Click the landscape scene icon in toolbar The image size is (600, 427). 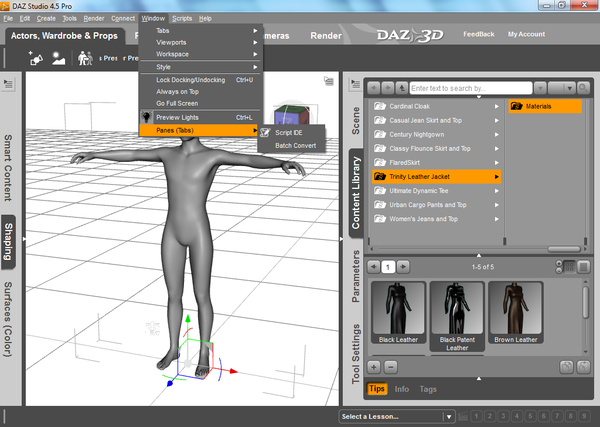pyautogui.click(x=59, y=59)
